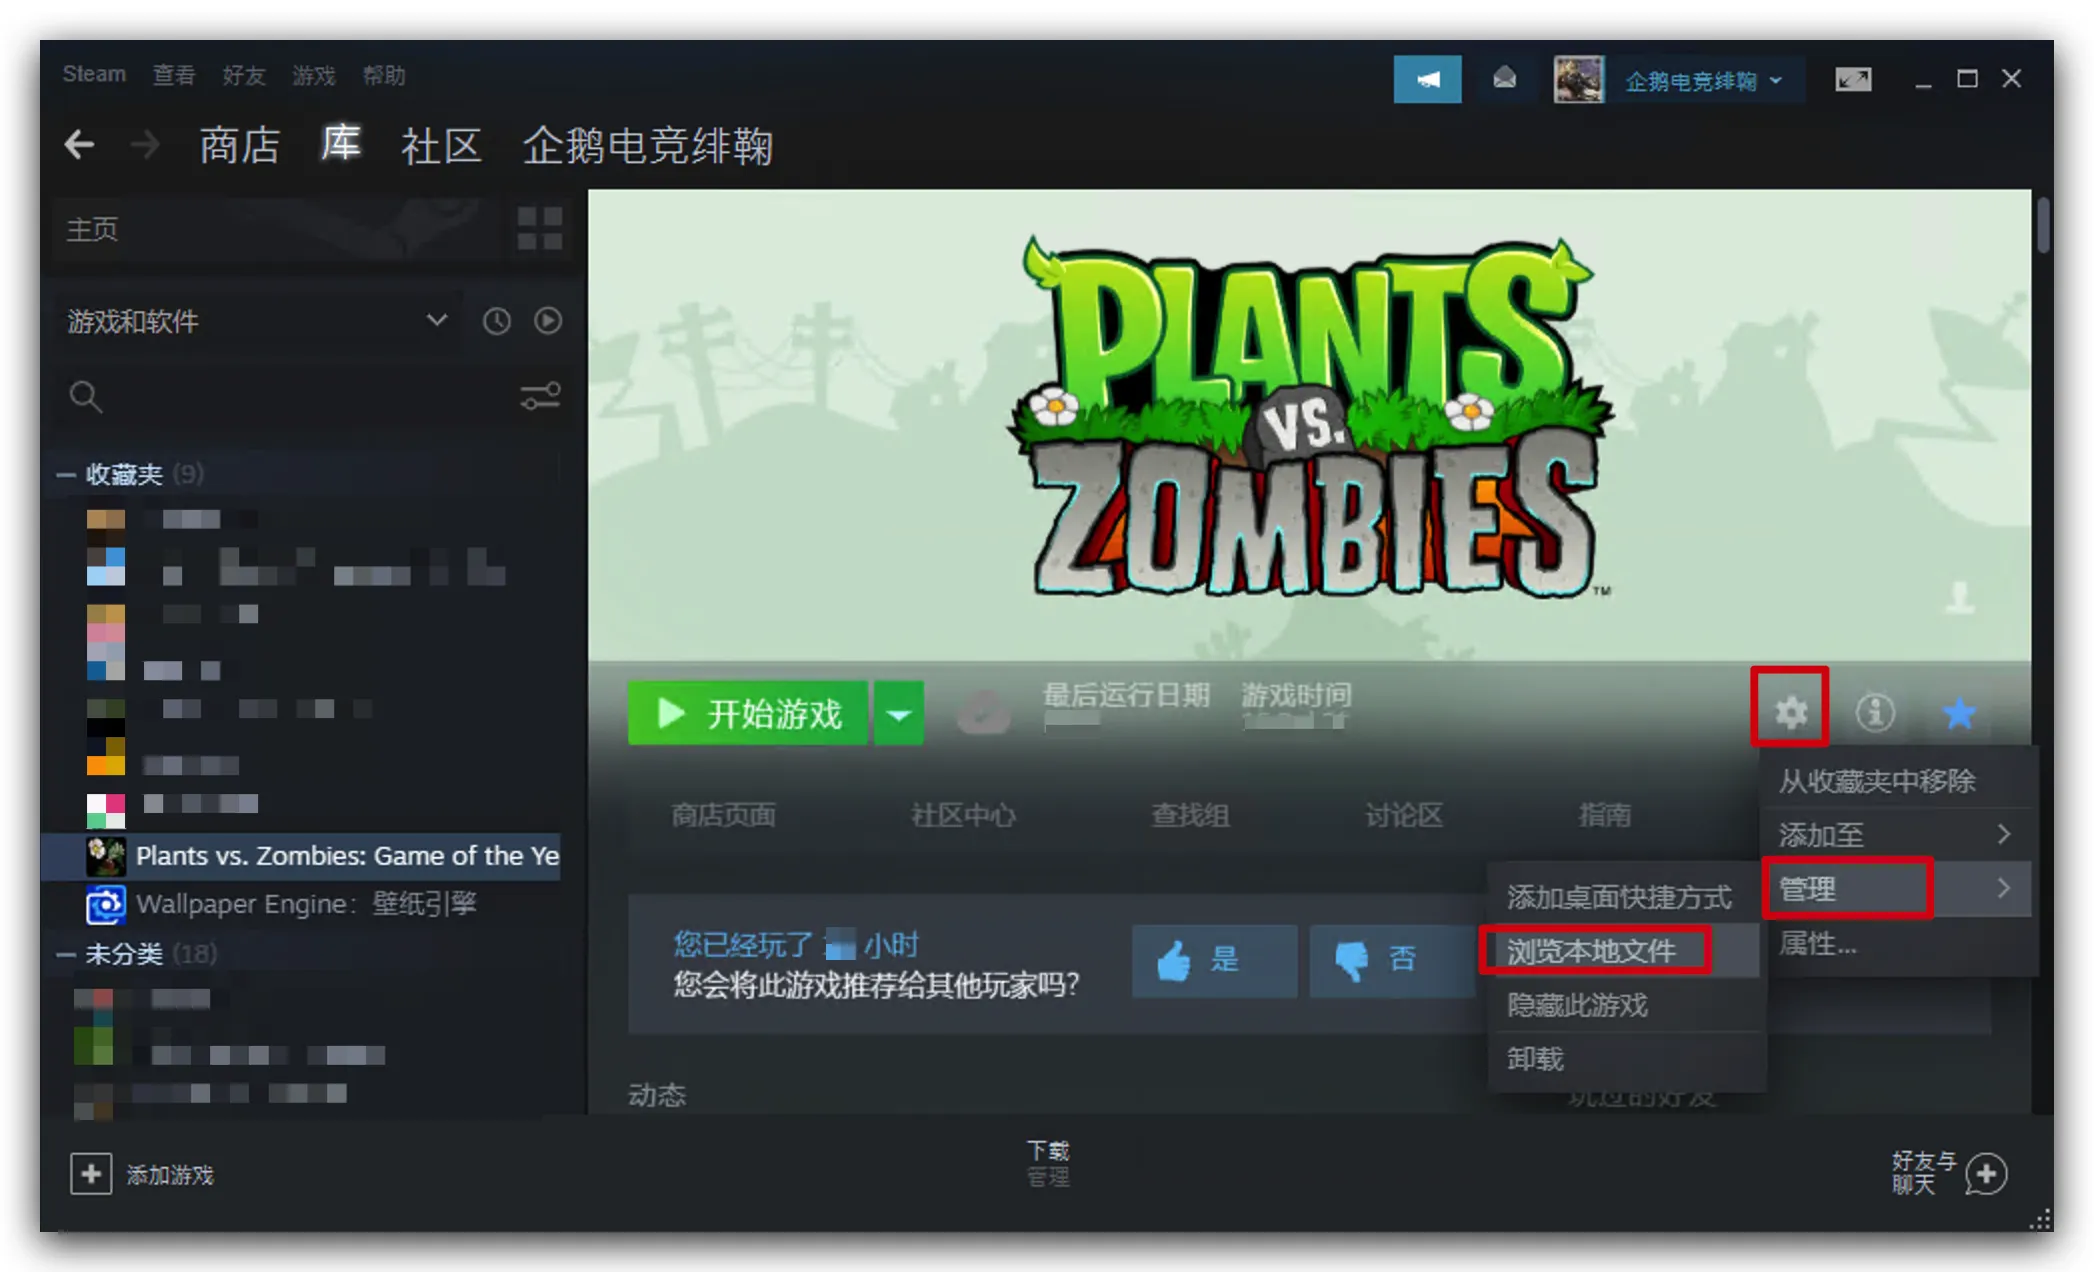Open the 游戏和软件 category dropdown

[x=257, y=321]
